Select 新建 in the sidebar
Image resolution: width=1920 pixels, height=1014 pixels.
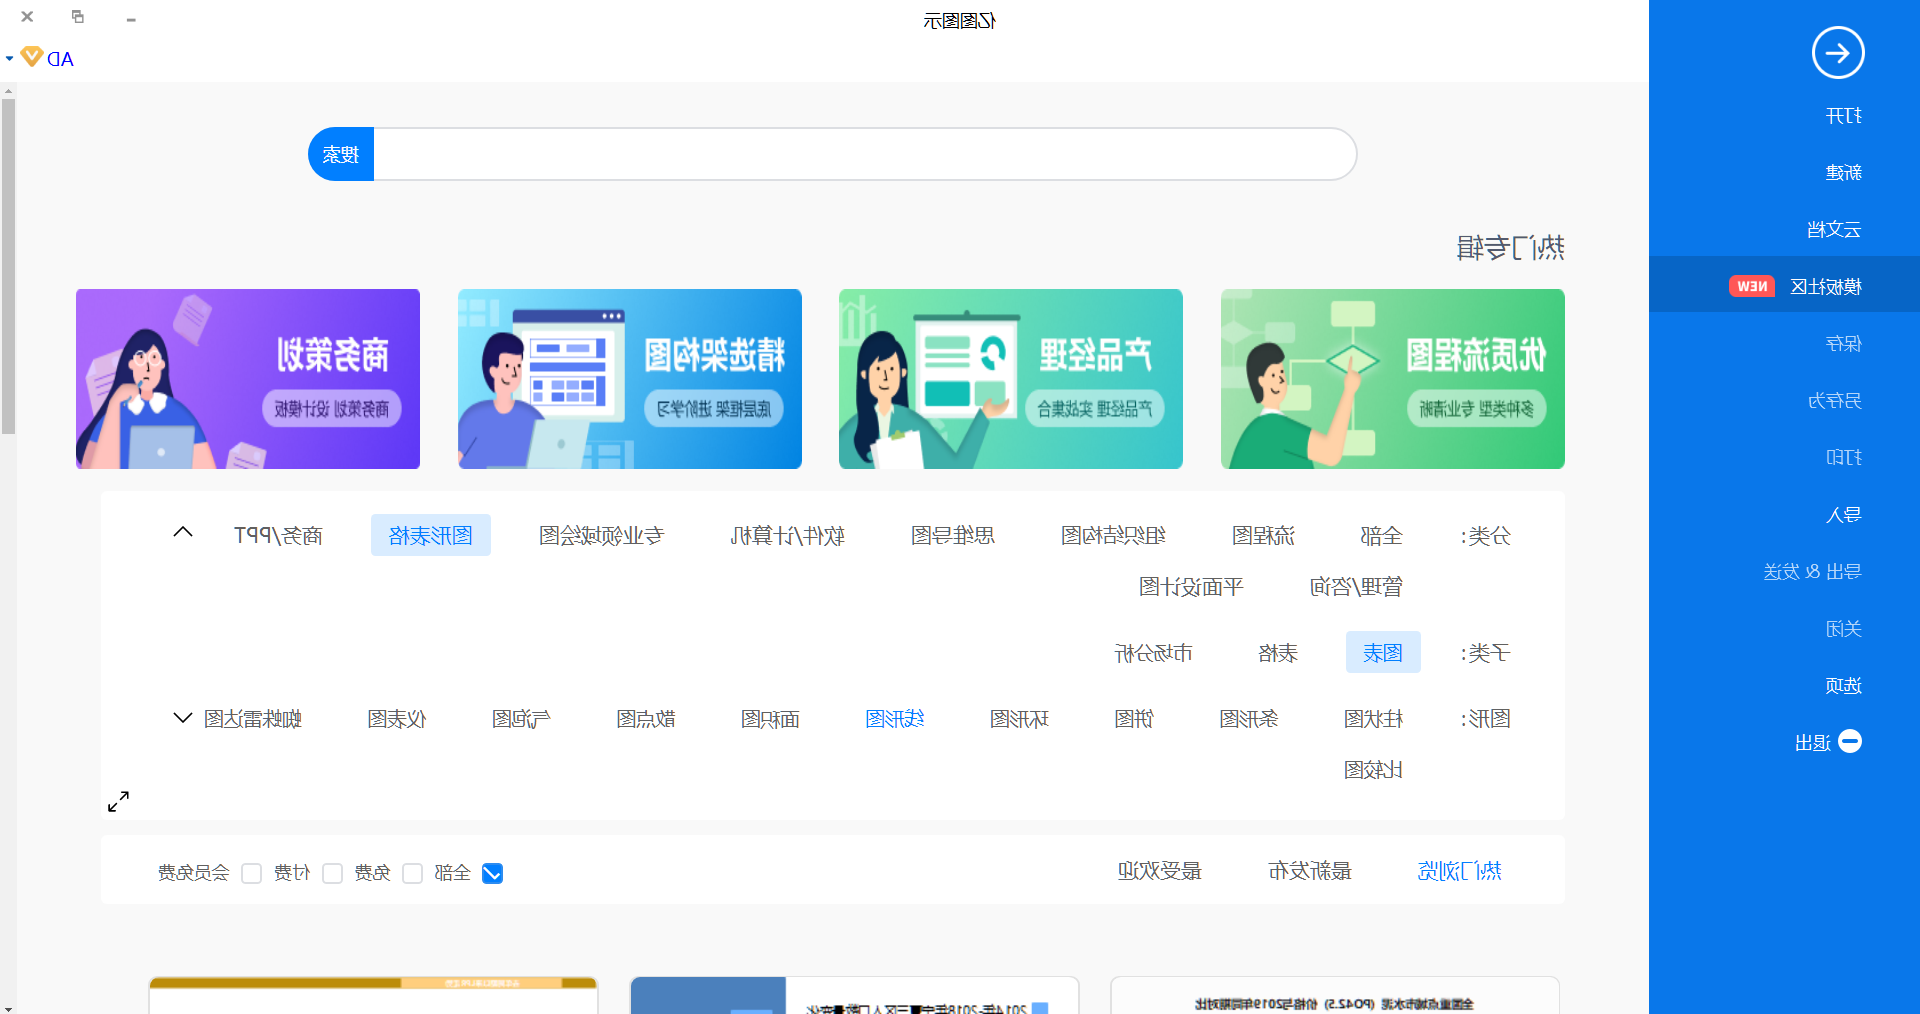point(1843,172)
